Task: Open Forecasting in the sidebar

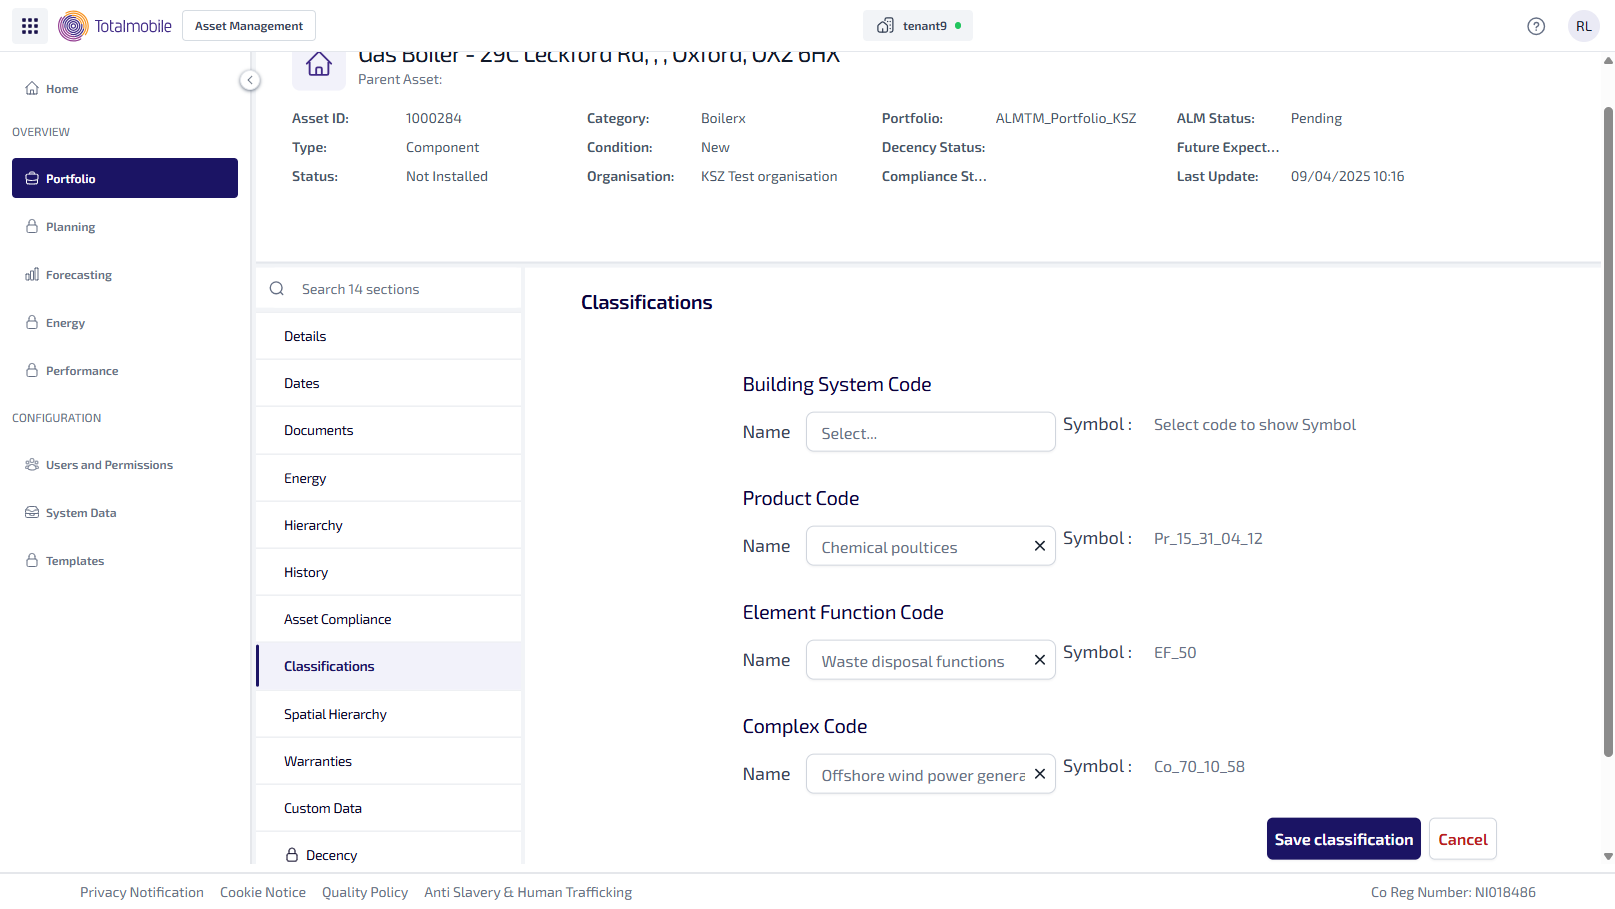Action: click(x=78, y=275)
